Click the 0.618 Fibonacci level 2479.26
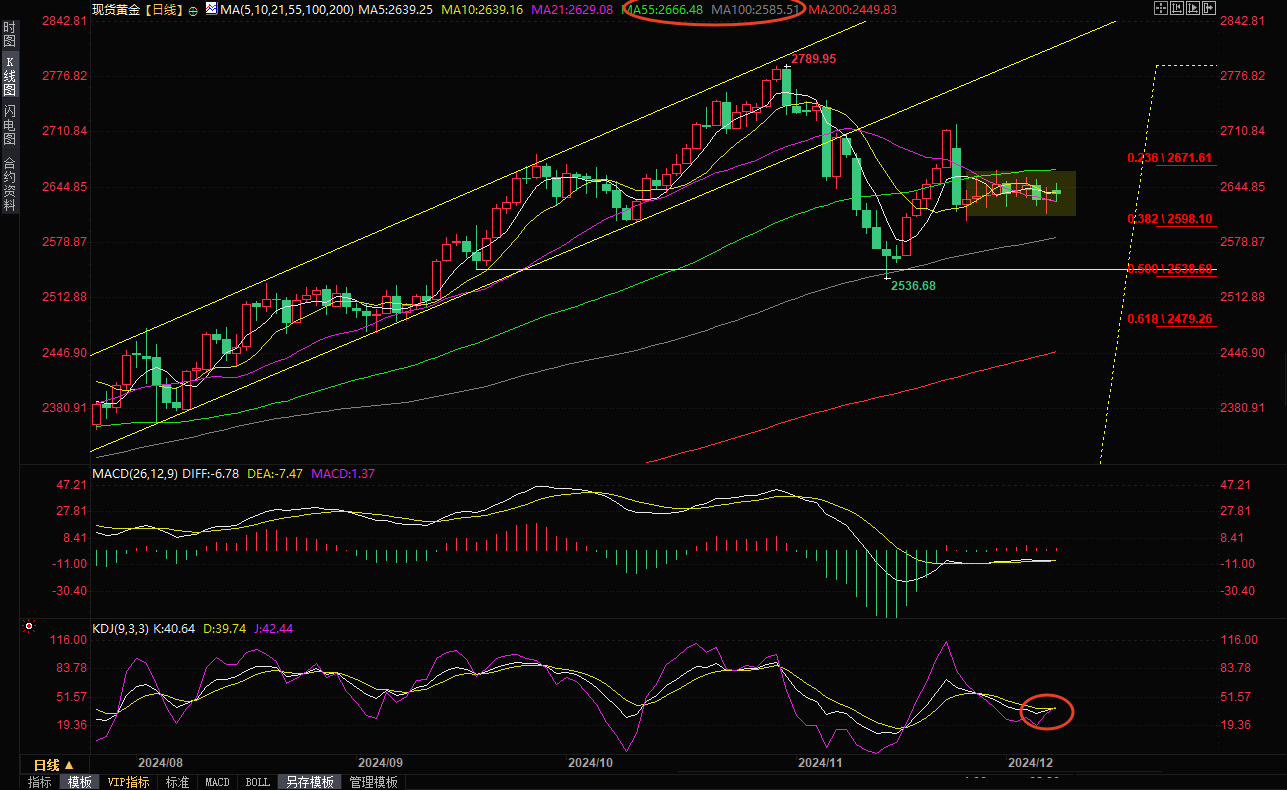 [x=1169, y=319]
